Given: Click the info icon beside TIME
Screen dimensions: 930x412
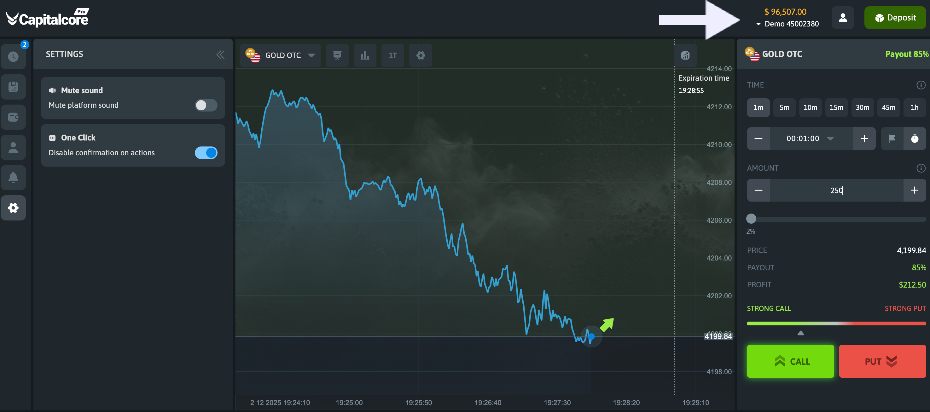Looking at the screenshot, I should tap(921, 85).
